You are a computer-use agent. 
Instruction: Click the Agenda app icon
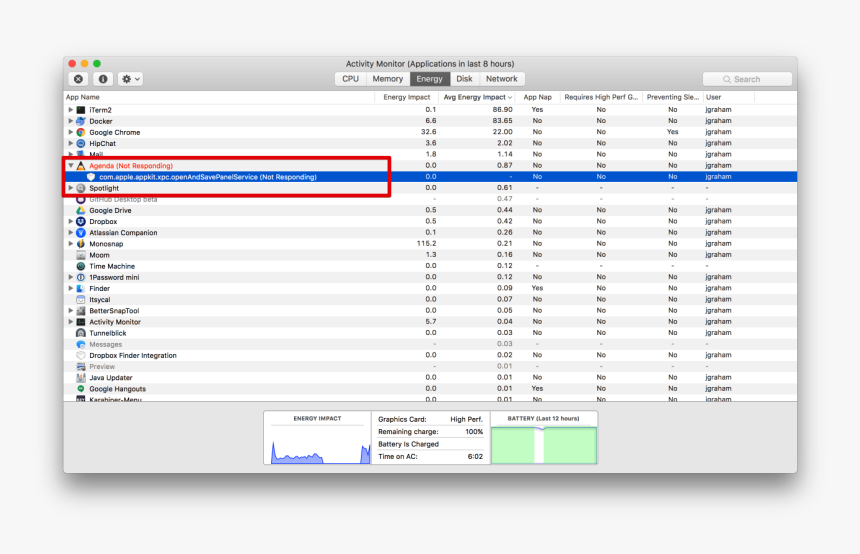(81, 166)
